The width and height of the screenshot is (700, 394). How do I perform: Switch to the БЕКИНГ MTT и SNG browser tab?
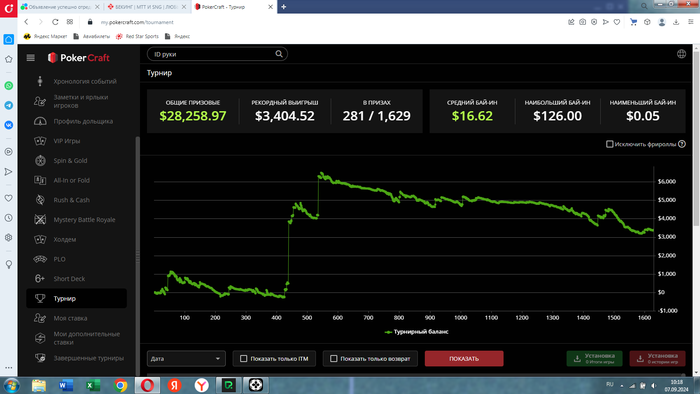coord(148,7)
